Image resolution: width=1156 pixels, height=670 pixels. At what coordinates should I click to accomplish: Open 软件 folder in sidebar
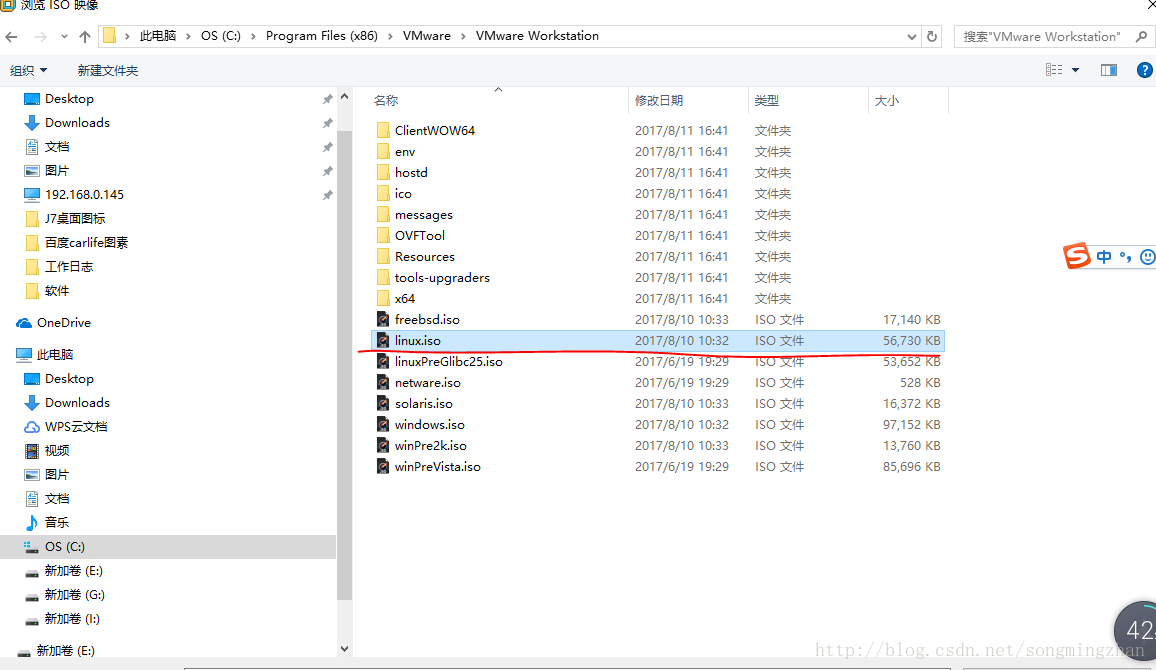pos(57,290)
